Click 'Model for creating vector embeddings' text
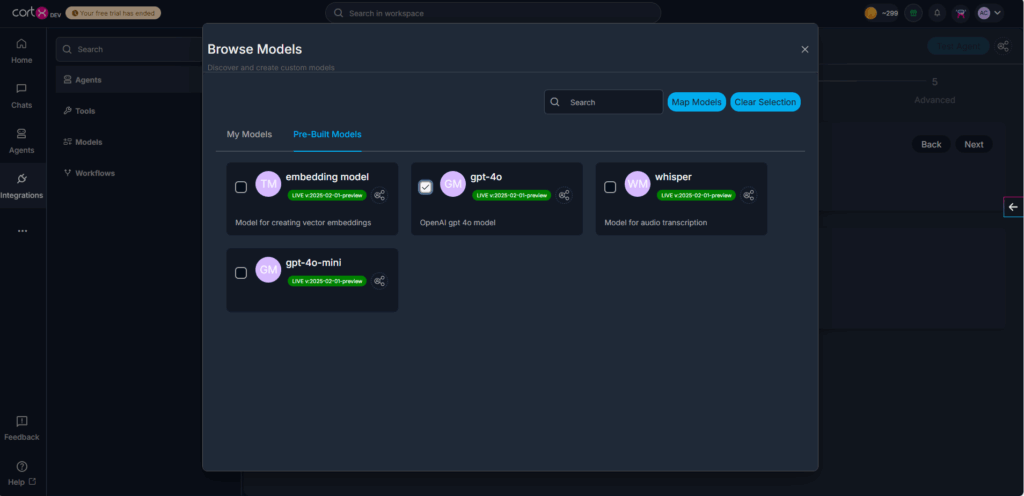The image size is (1024, 496). (x=303, y=223)
